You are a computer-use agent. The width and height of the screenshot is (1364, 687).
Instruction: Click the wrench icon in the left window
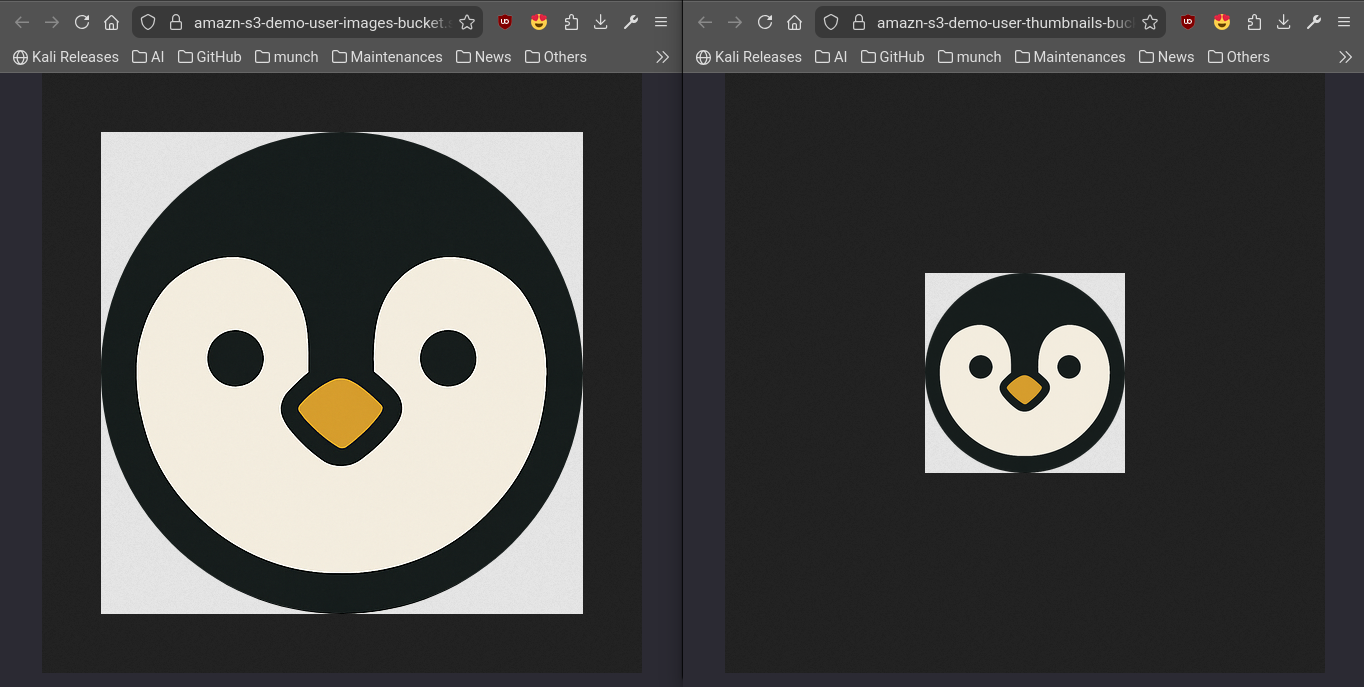point(631,22)
